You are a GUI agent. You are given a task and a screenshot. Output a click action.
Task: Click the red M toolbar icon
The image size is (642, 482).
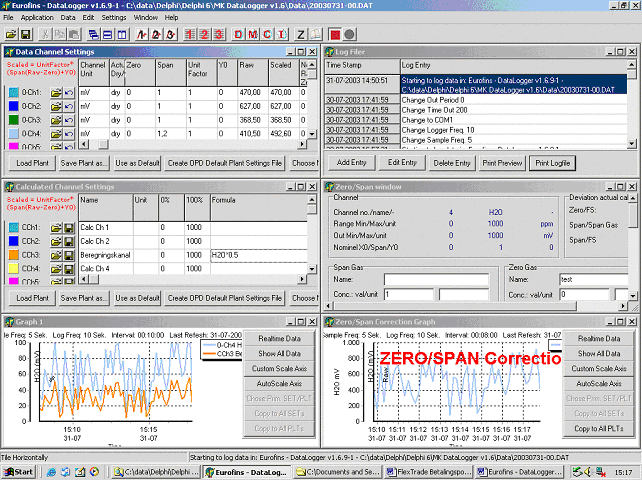coord(253,34)
